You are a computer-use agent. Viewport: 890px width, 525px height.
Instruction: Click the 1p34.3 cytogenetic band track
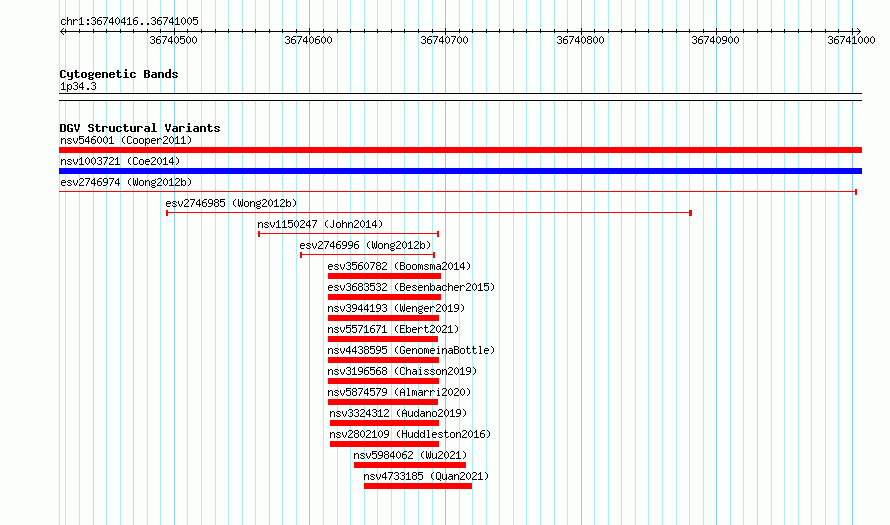click(460, 97)
